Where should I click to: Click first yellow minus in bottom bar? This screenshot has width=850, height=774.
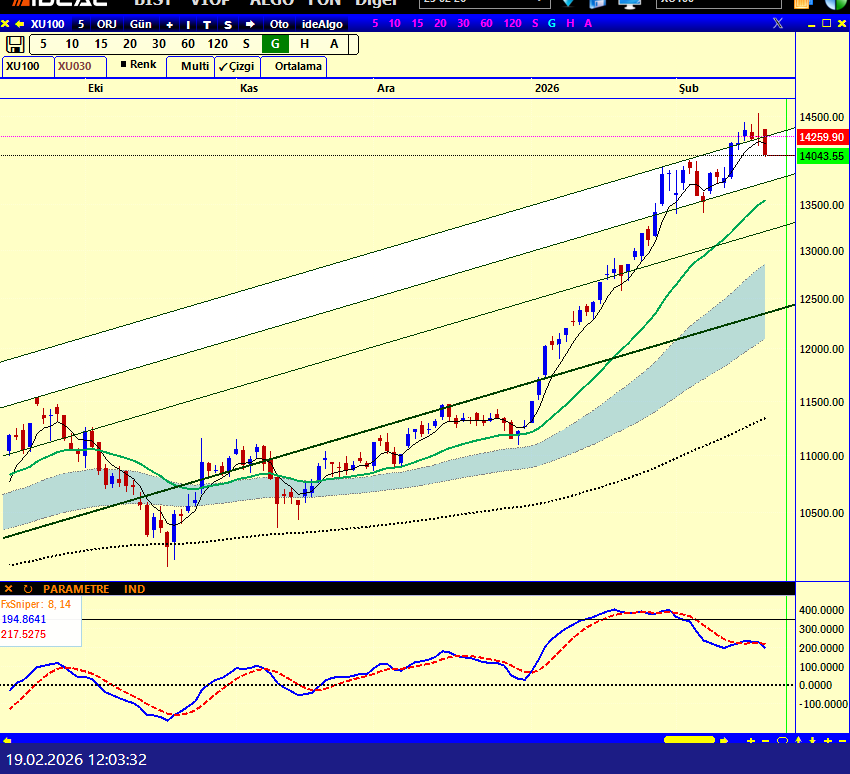click(765, 740)
